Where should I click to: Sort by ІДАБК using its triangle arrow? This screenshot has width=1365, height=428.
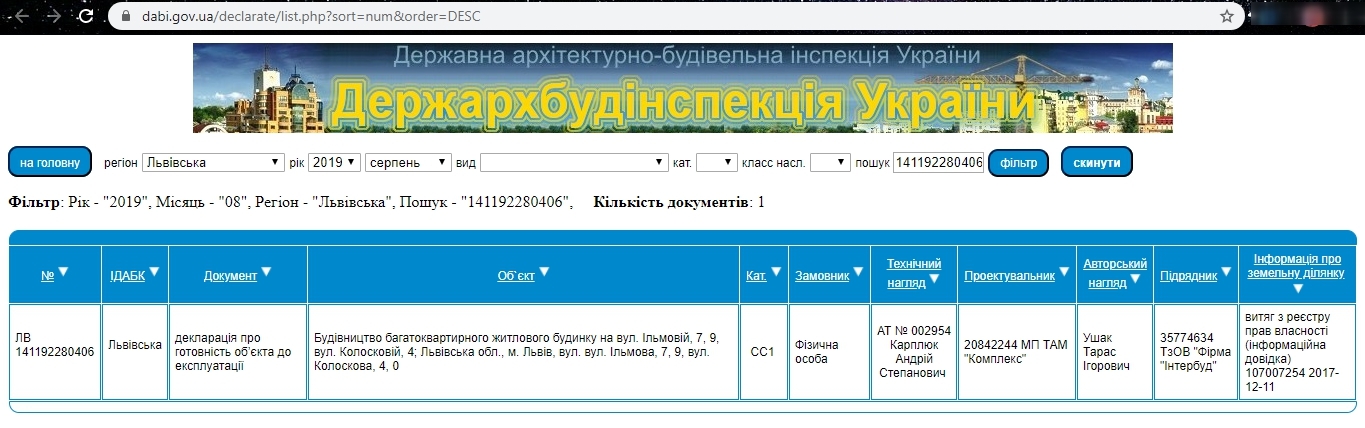tap(154, 271)
